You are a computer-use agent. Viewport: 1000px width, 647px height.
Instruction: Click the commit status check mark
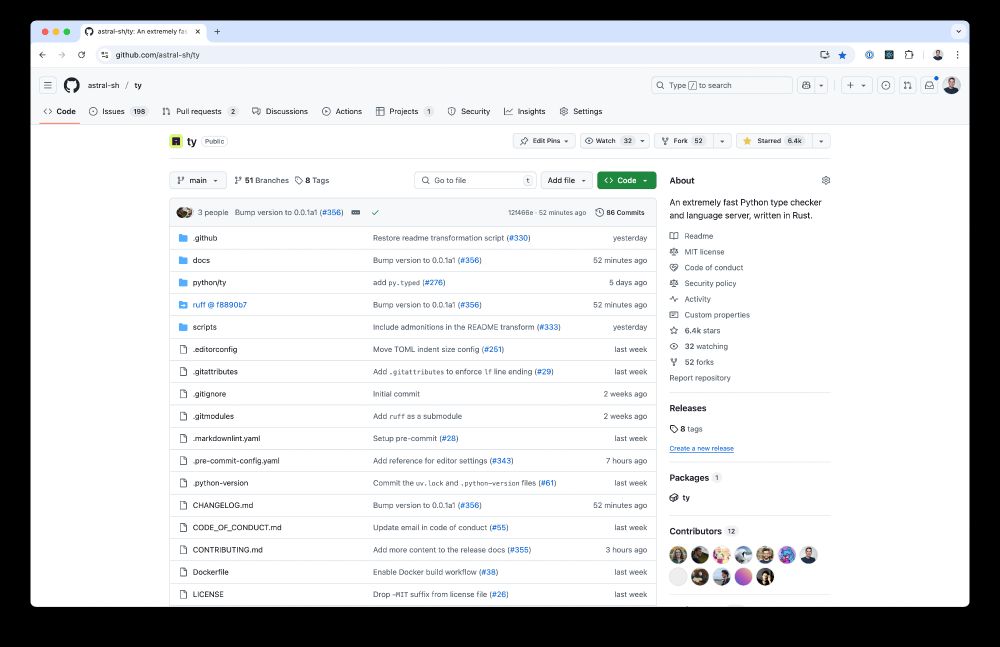click(x=375, y=212)
